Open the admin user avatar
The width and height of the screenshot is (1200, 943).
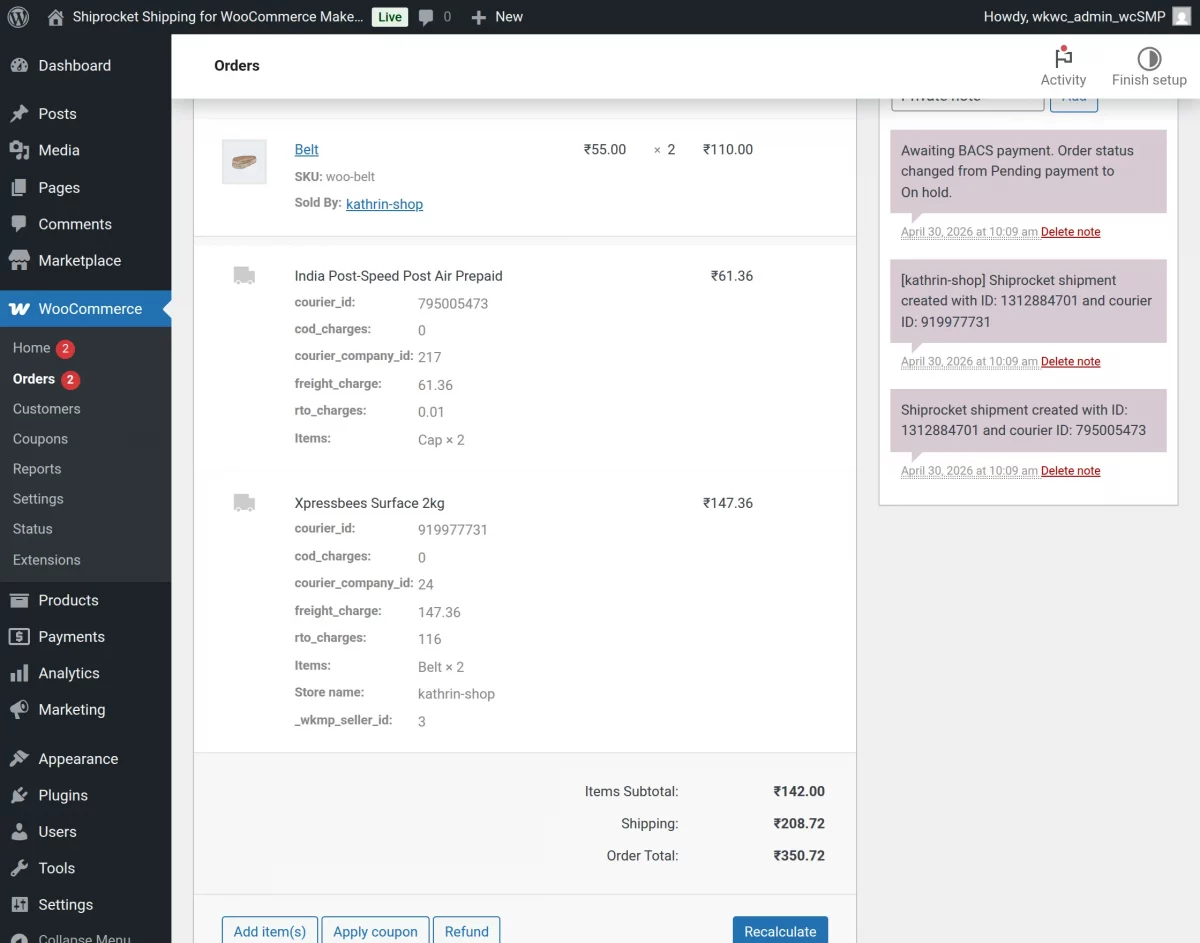pos(1181,16)
